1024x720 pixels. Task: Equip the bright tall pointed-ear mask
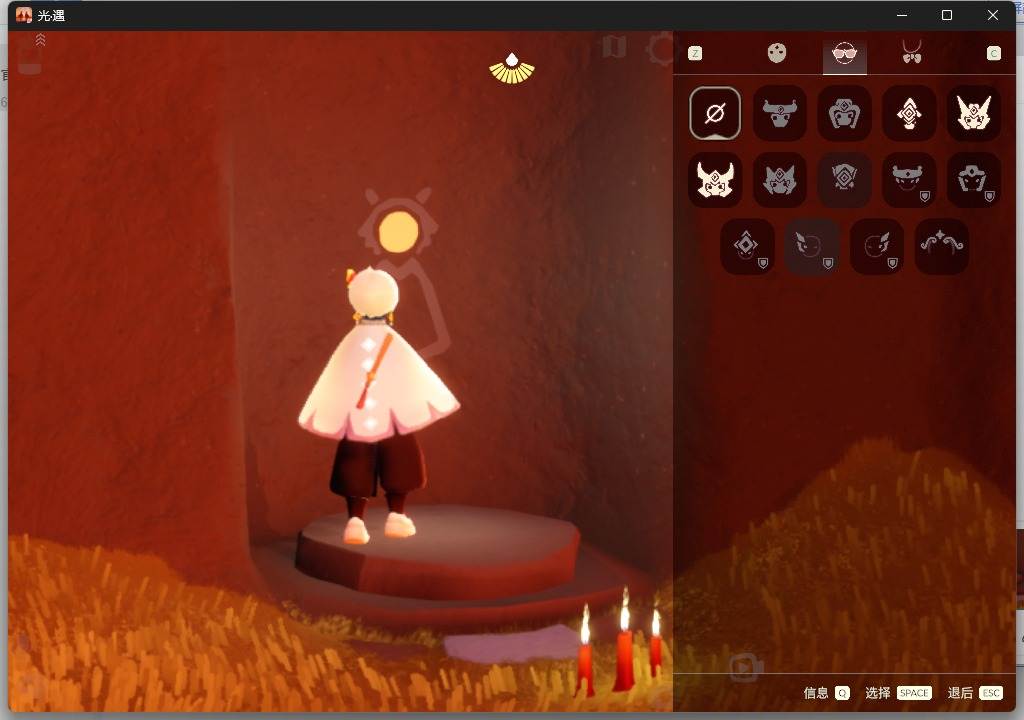974,113
